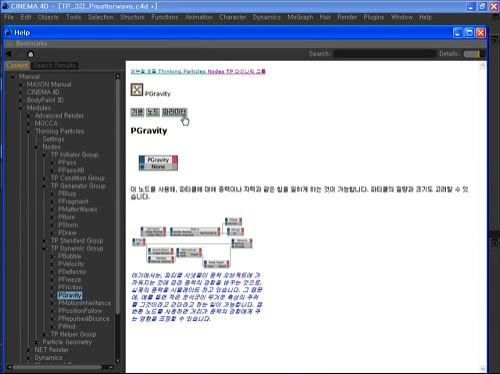Click the PGravity node icon in the page
The height and width of the screenshot is (374, 500).
click(137, 89)
